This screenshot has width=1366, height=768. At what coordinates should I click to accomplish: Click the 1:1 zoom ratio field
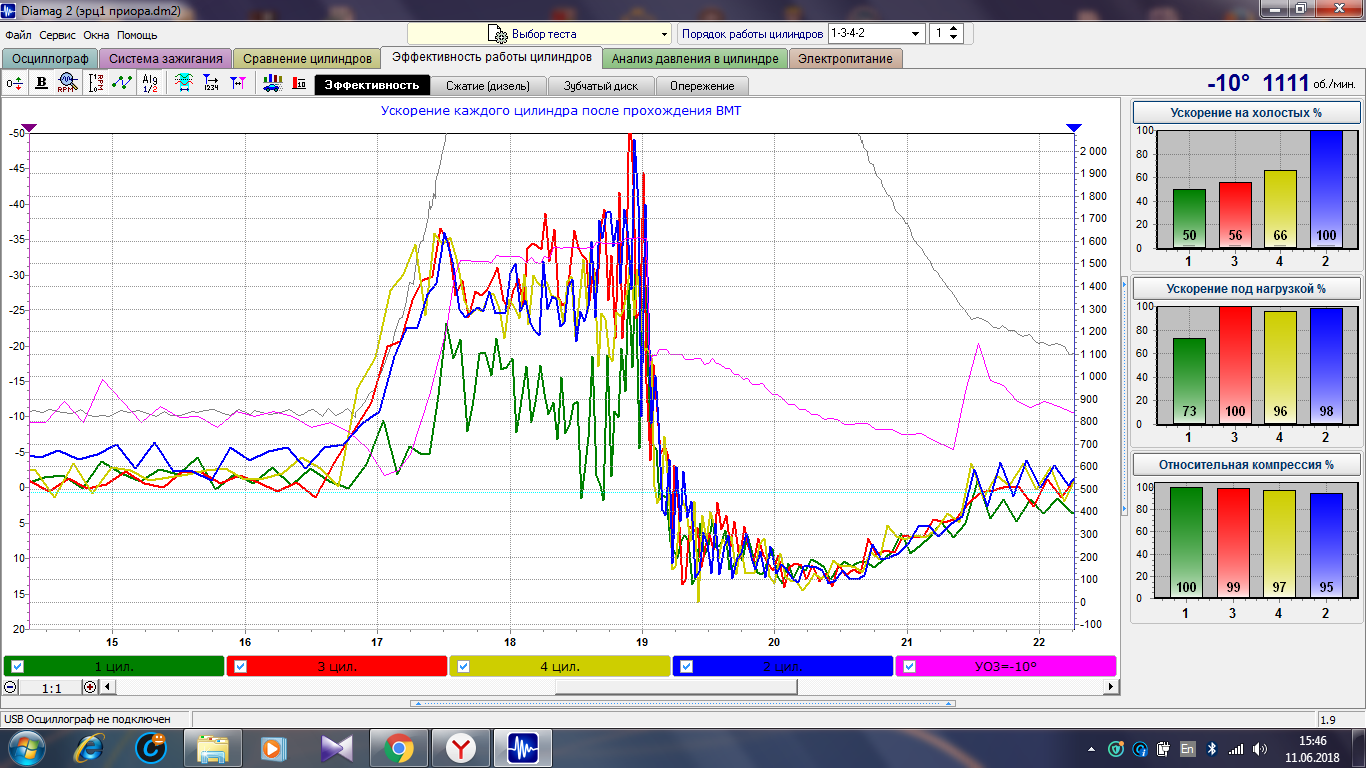(50, 687)
